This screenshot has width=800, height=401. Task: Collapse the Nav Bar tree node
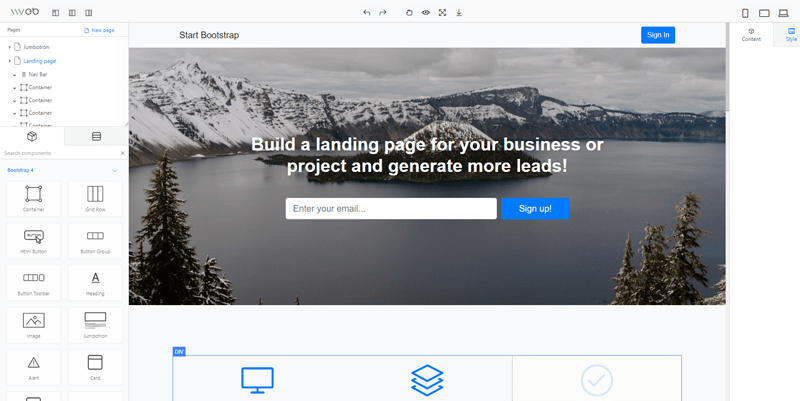click(x=15, y=74)
